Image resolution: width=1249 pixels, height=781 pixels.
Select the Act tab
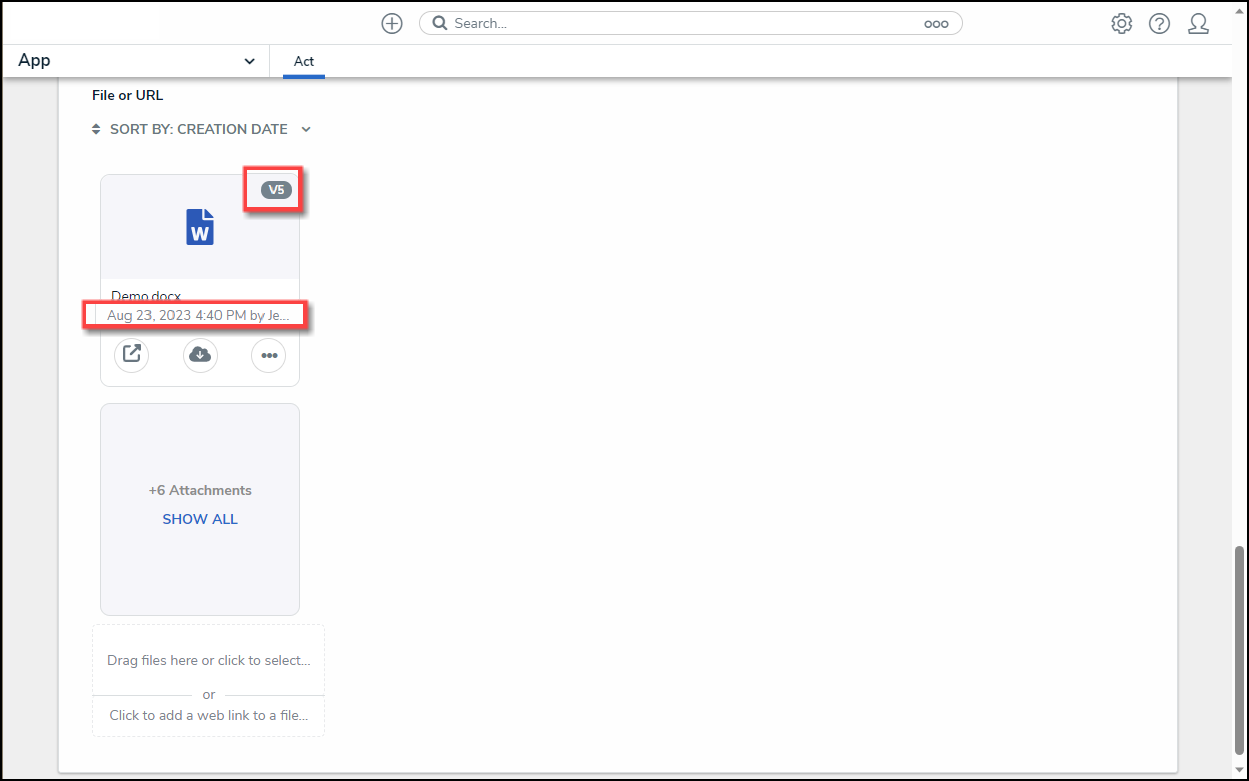pyautogui.click(x=304, y=61)
